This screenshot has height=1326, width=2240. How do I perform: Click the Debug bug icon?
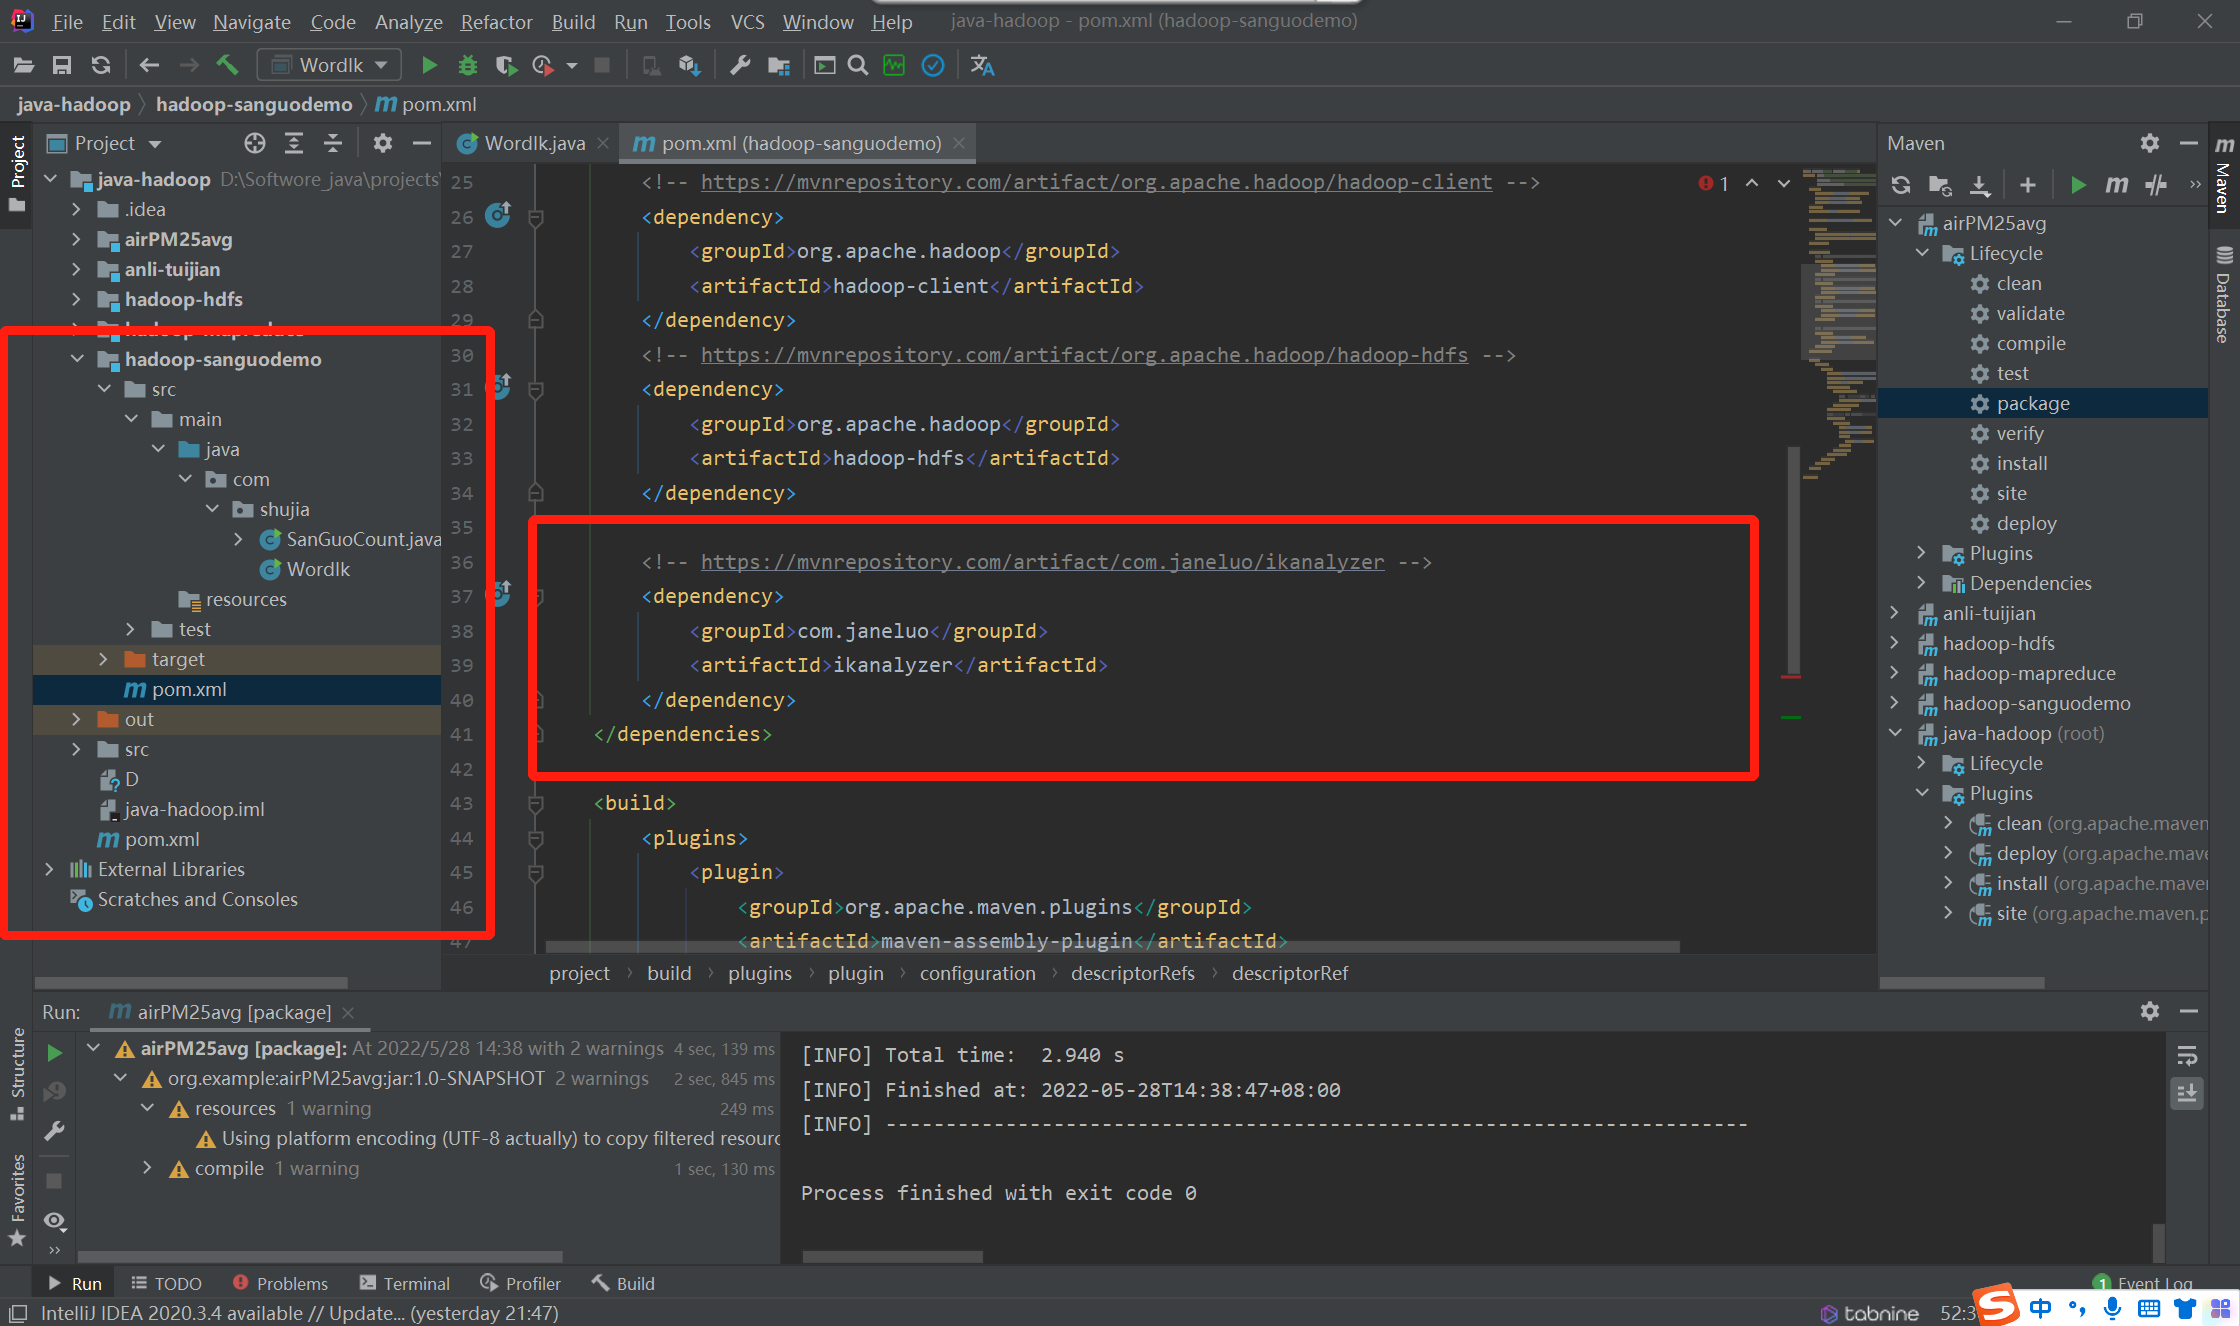pyautogui.click(x=467, y=66)
